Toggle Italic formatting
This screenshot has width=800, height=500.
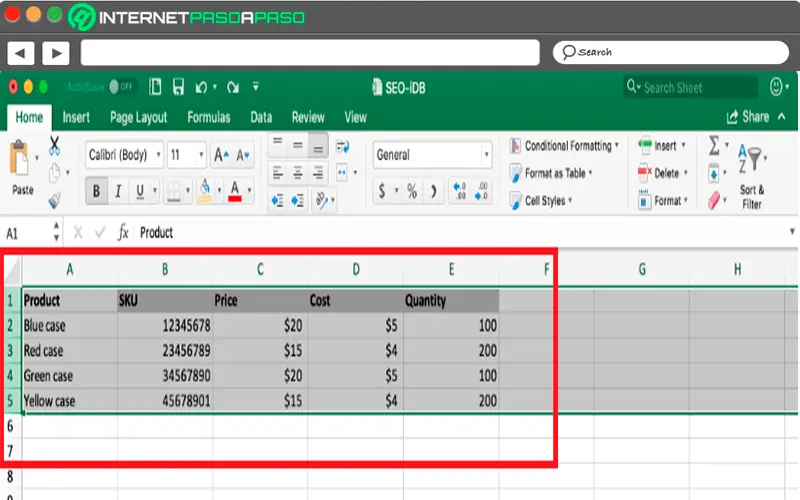coord(118,191)
